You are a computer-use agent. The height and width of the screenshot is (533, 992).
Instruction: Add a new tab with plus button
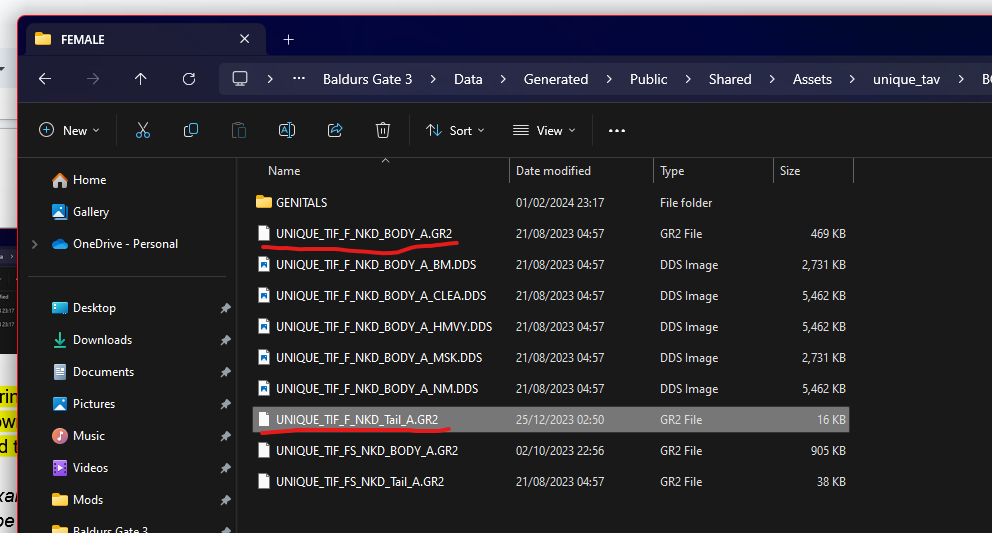coord(288,39)
